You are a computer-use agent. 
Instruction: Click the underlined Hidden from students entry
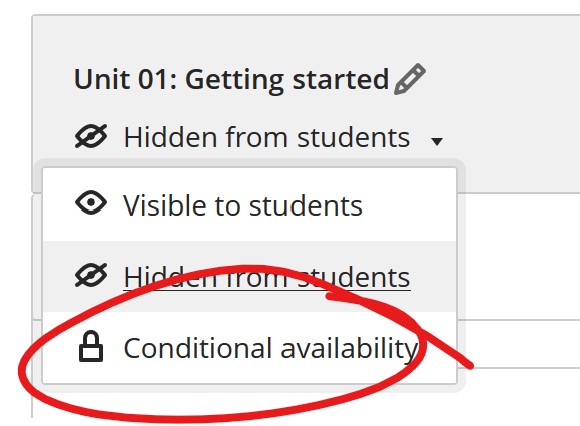coord(267,277)
